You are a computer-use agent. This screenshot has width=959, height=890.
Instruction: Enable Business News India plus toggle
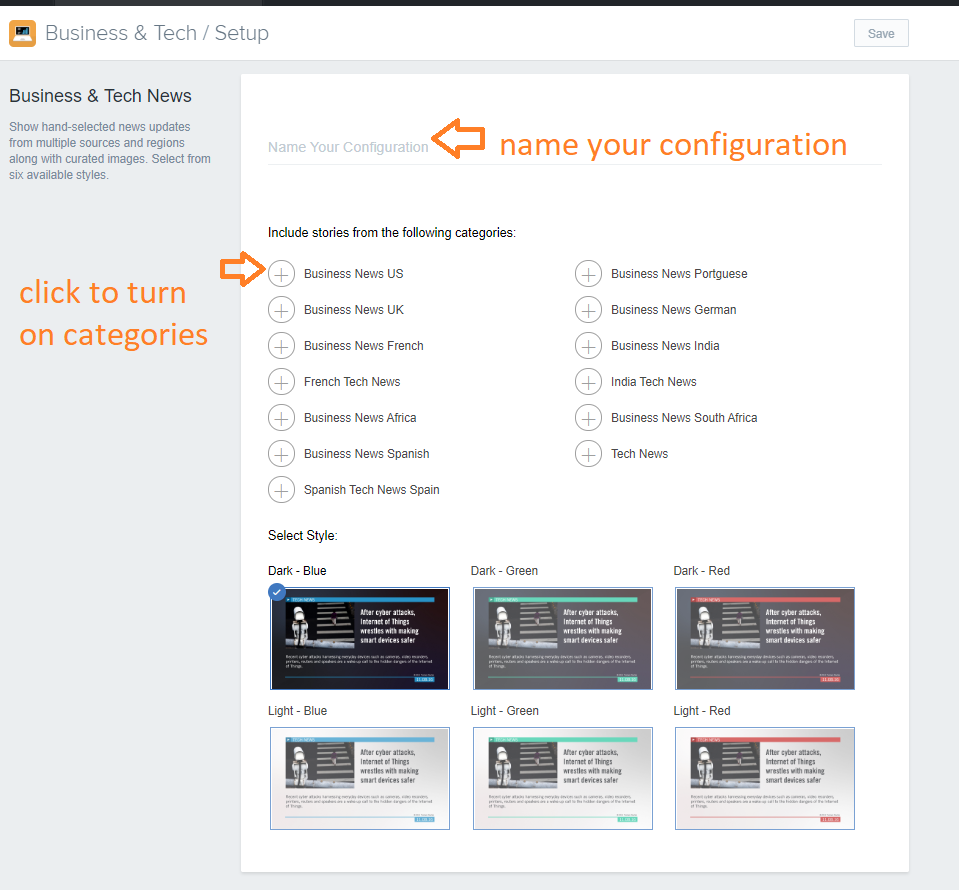click(588, 346)
